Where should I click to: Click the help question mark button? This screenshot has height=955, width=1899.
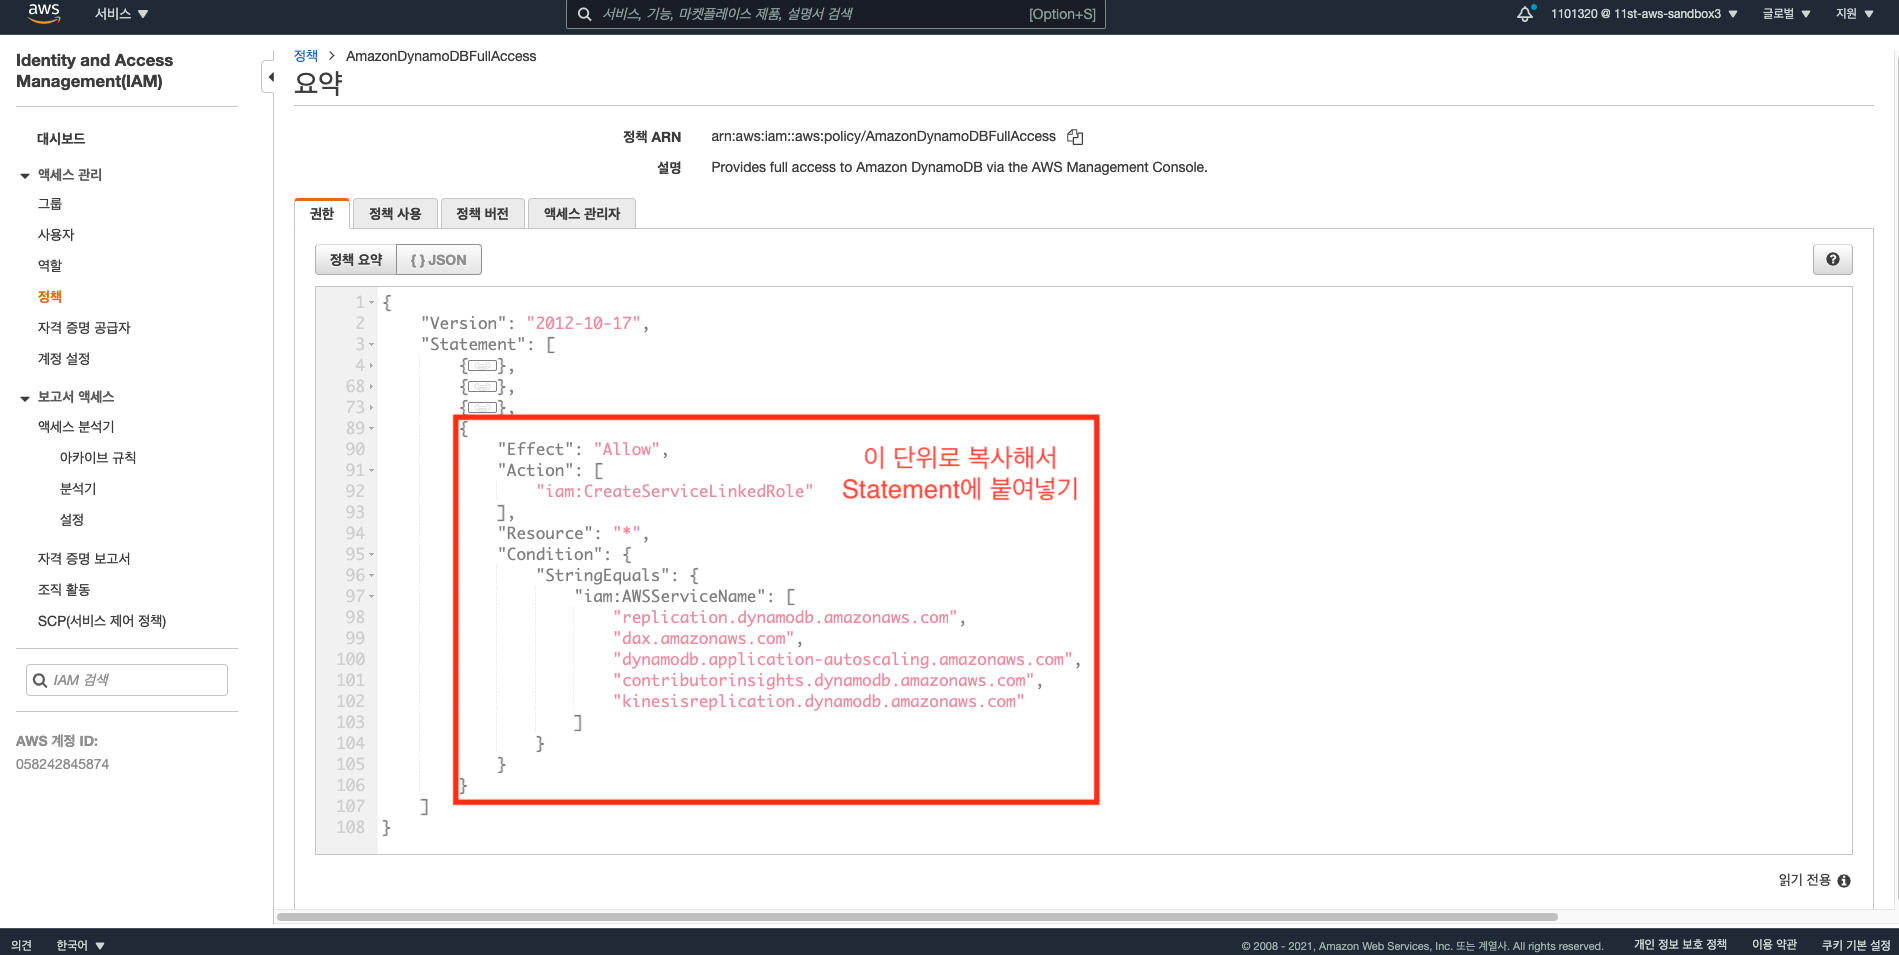1832,260
